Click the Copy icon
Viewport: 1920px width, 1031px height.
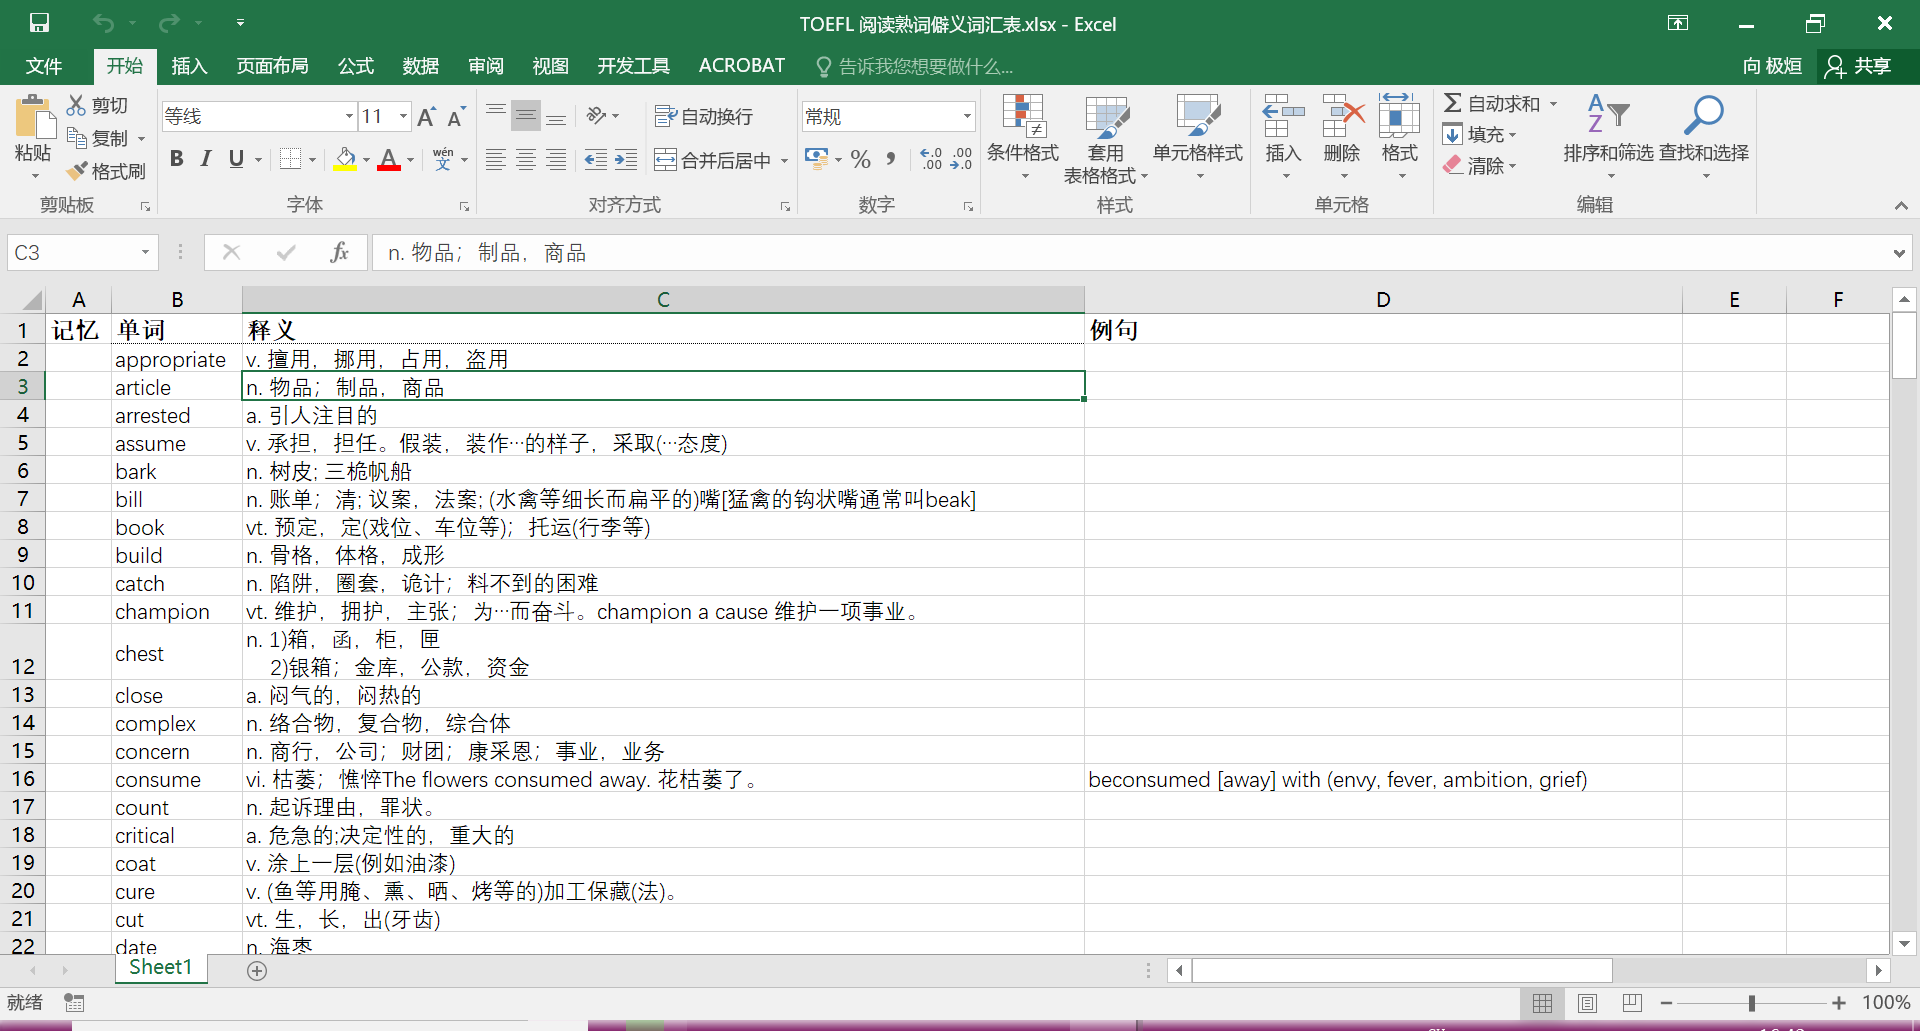(77, 138)
